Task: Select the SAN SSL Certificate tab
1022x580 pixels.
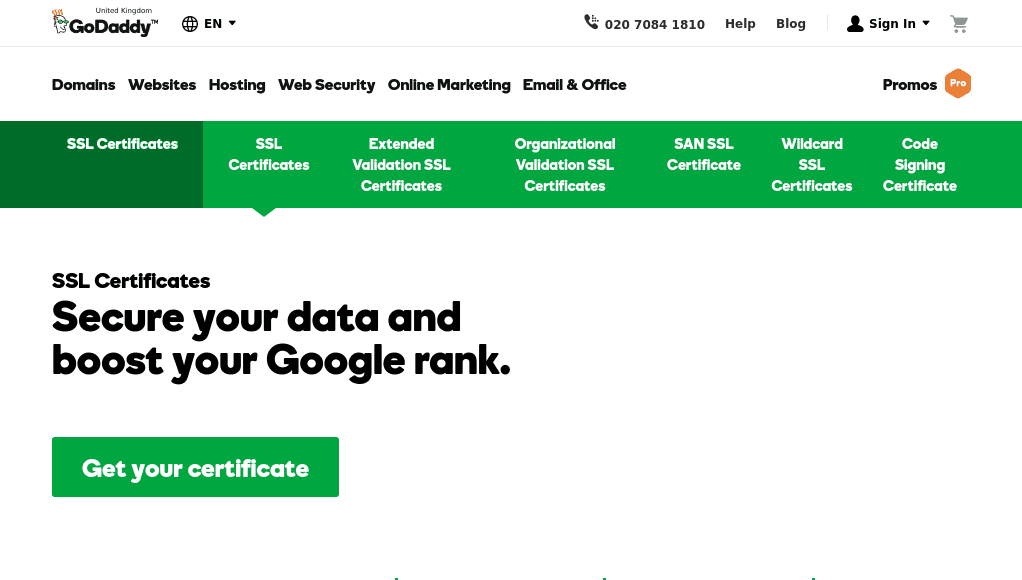Action: (x=704, y=154)
